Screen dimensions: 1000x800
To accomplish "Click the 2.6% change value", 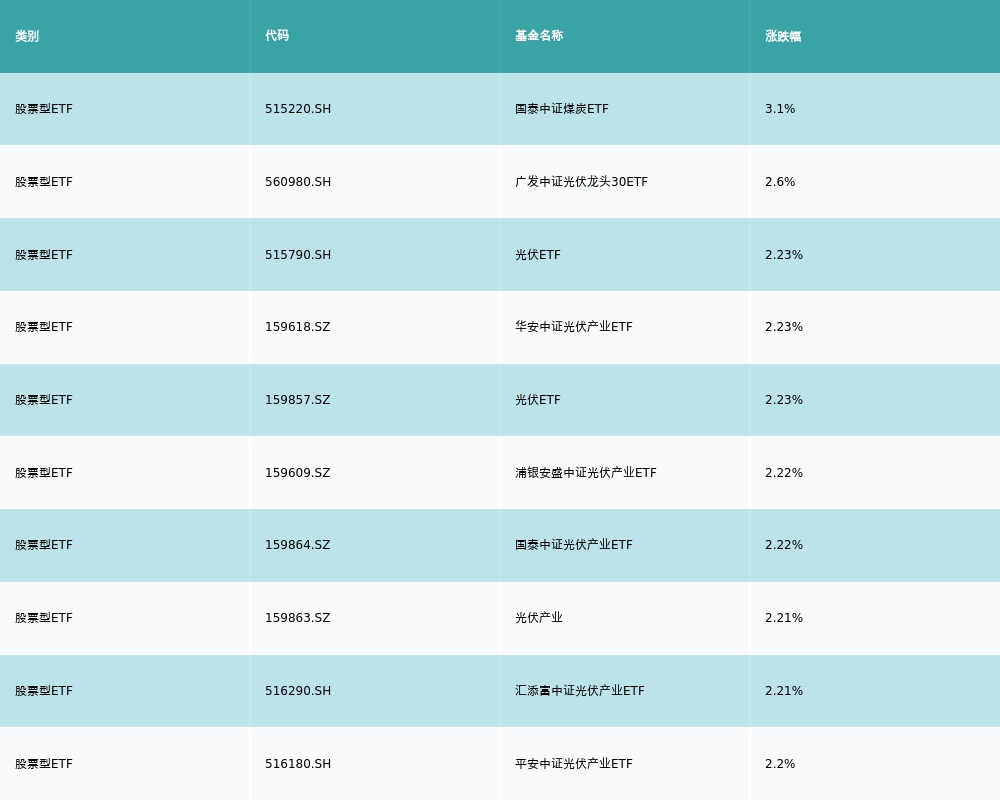I will (x=780, y=182).
